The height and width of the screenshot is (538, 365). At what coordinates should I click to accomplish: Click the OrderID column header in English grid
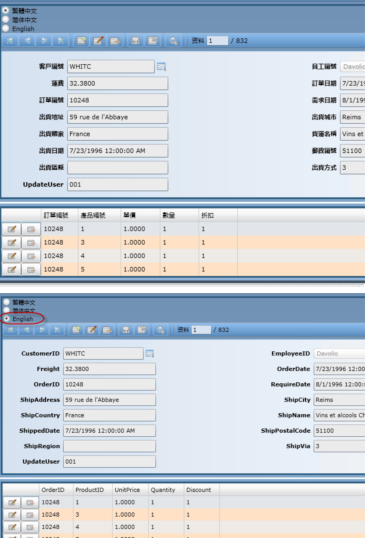click(56, 490)
